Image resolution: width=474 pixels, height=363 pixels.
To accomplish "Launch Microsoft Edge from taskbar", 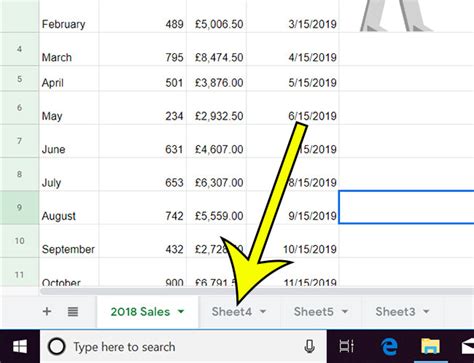I will pyautogui.click(x=389, y=347).
